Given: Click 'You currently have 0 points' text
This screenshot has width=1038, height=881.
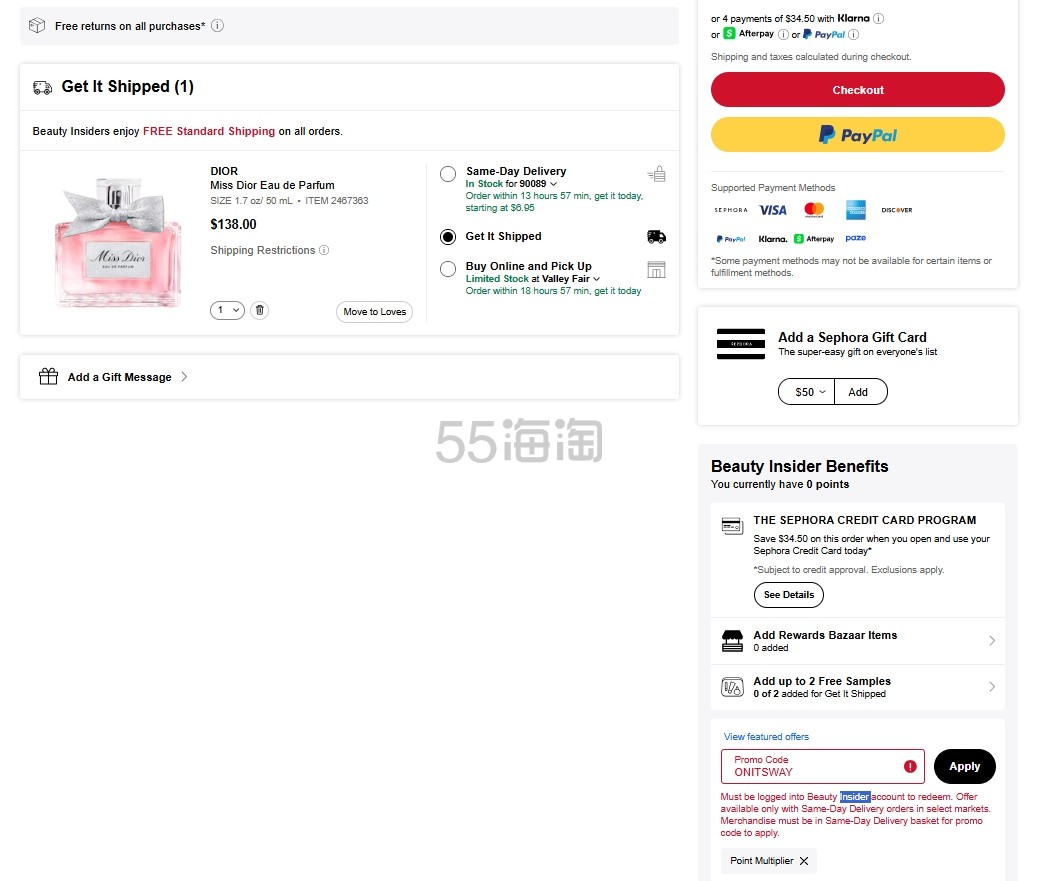Looking at the screenshot, I should 780,485.
